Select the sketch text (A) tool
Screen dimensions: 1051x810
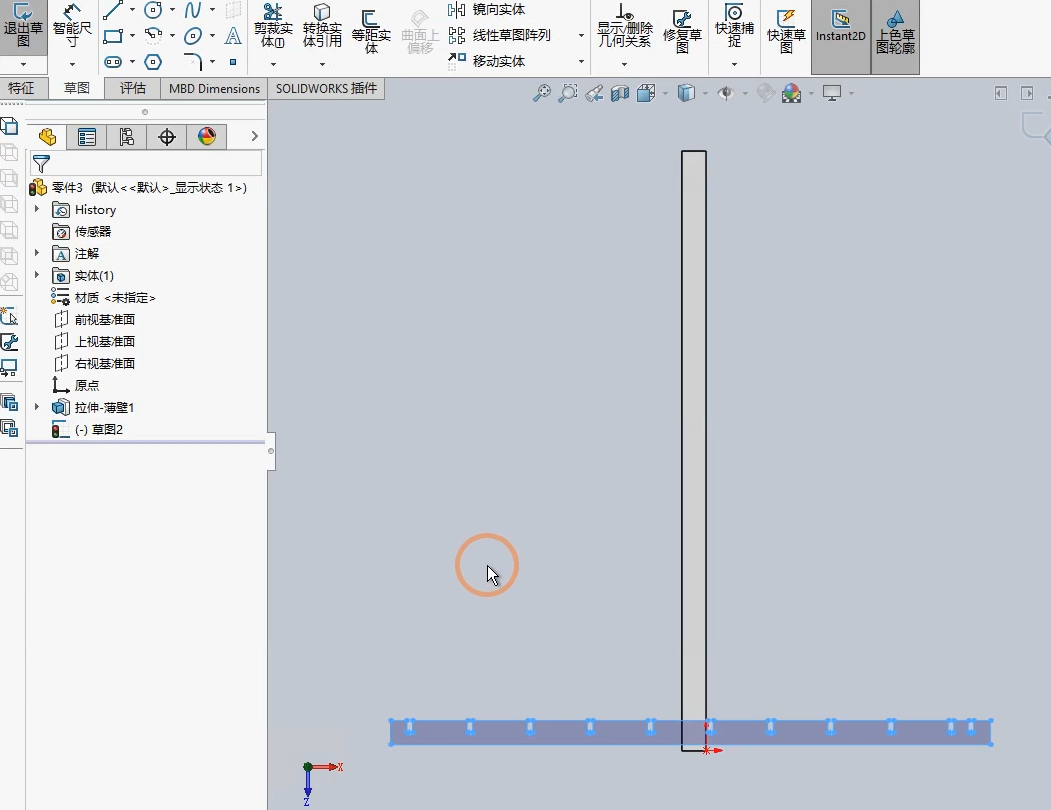click(x=233, y=36)
